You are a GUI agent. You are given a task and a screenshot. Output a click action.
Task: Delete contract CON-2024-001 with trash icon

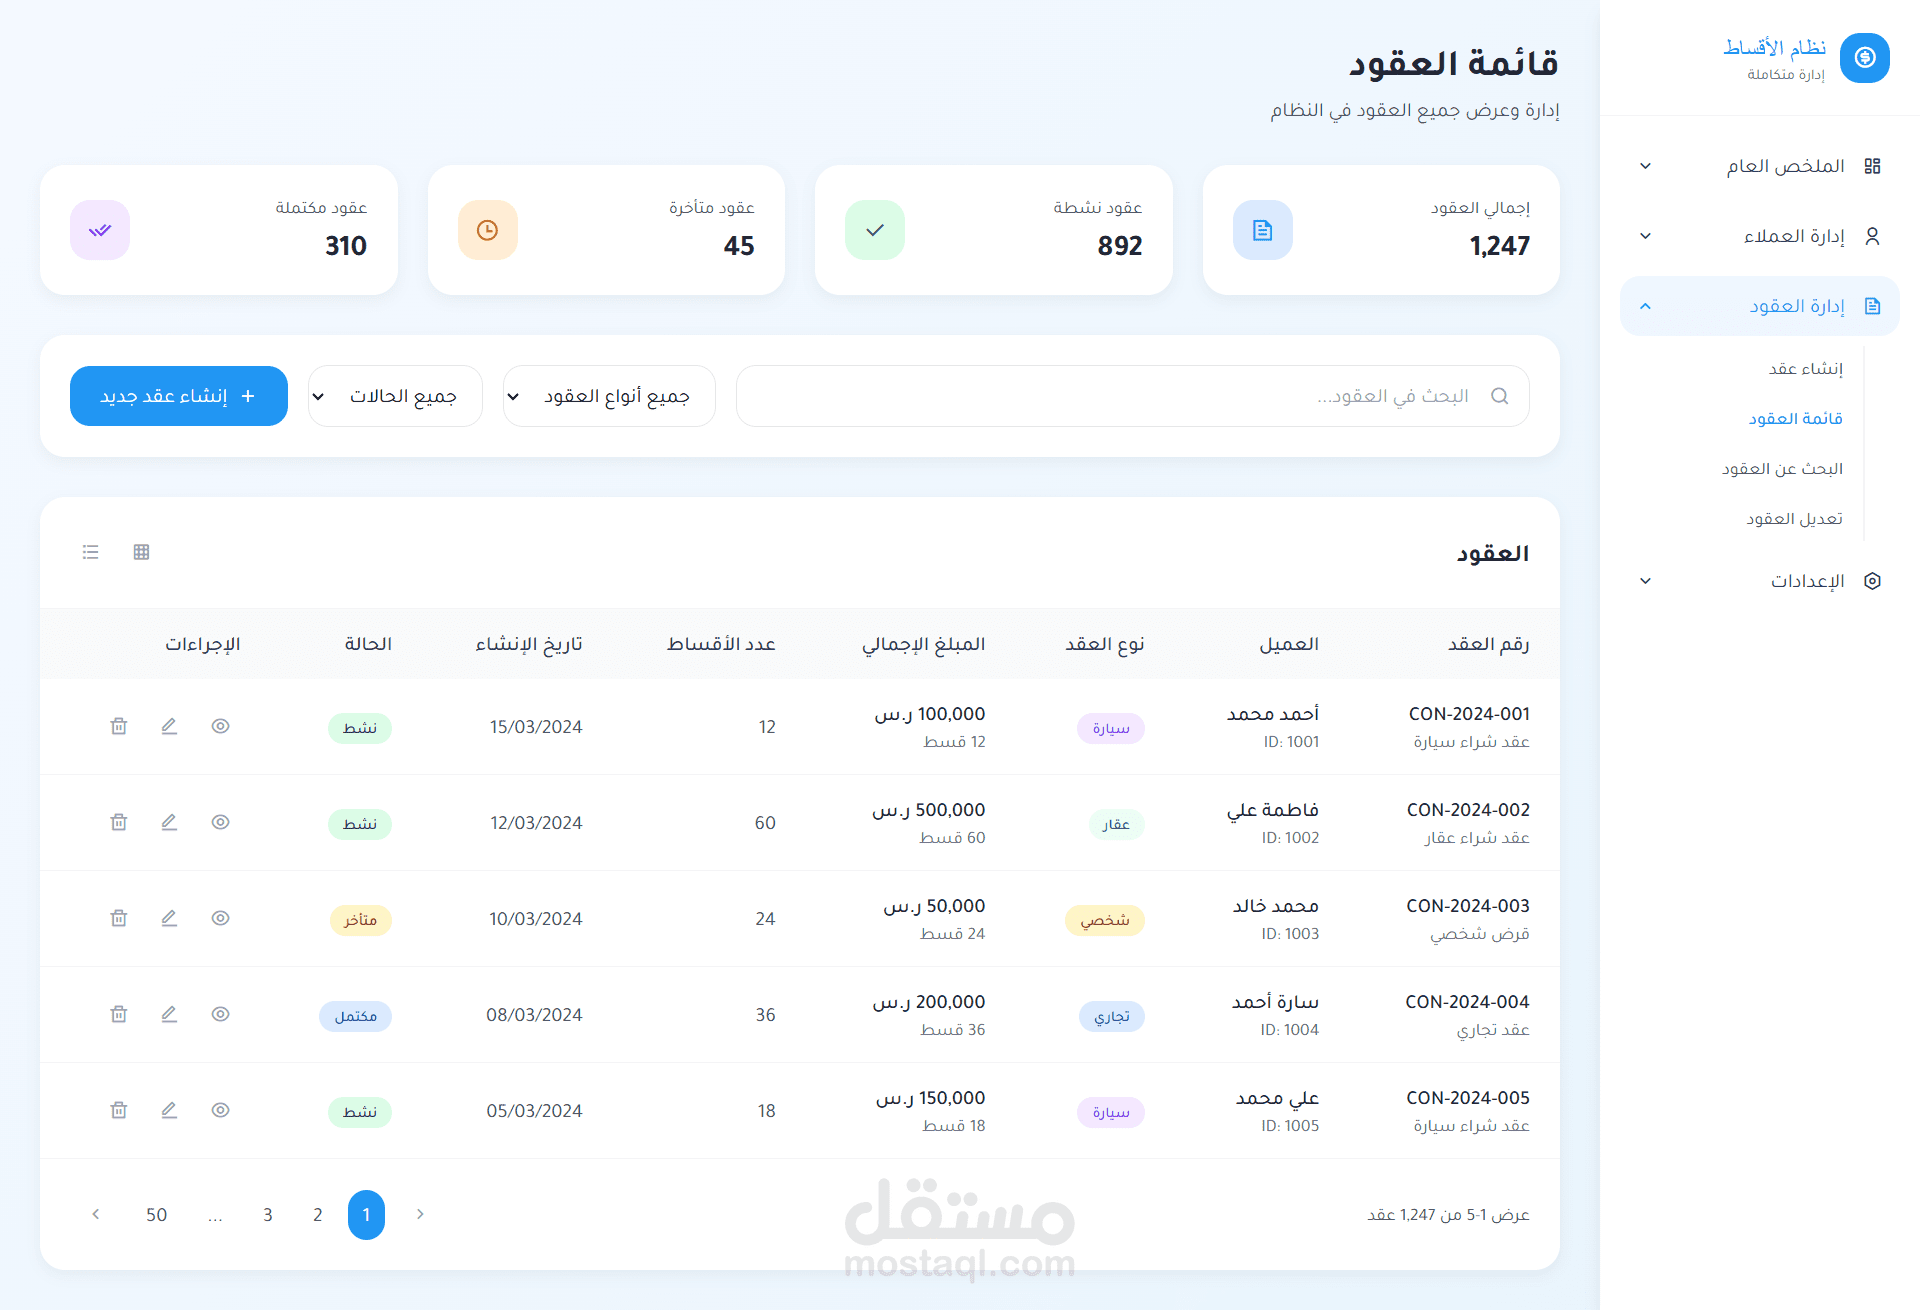tap(119, 726)
